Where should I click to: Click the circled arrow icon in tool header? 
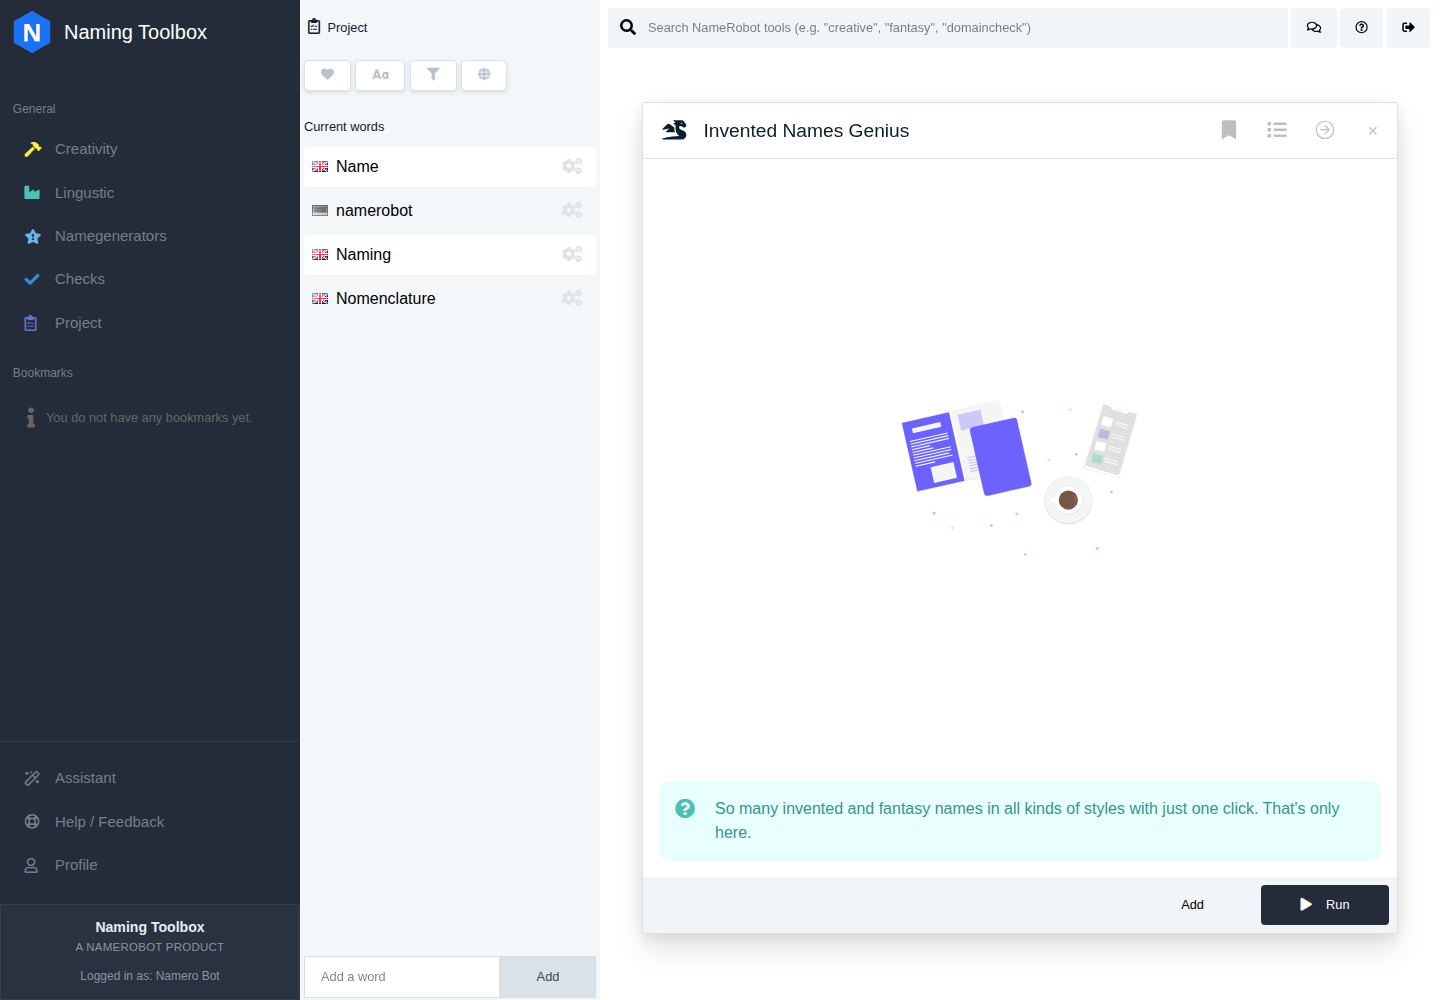click(1325, 130)
